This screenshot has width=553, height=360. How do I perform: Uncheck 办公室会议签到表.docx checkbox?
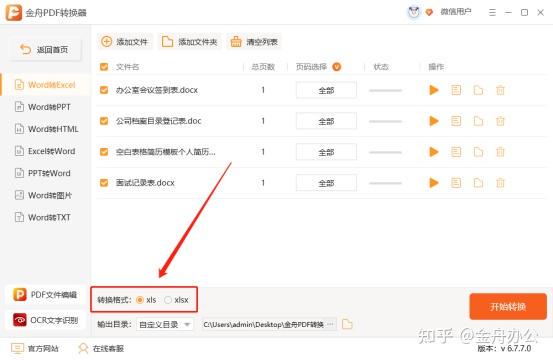(104, 90)
